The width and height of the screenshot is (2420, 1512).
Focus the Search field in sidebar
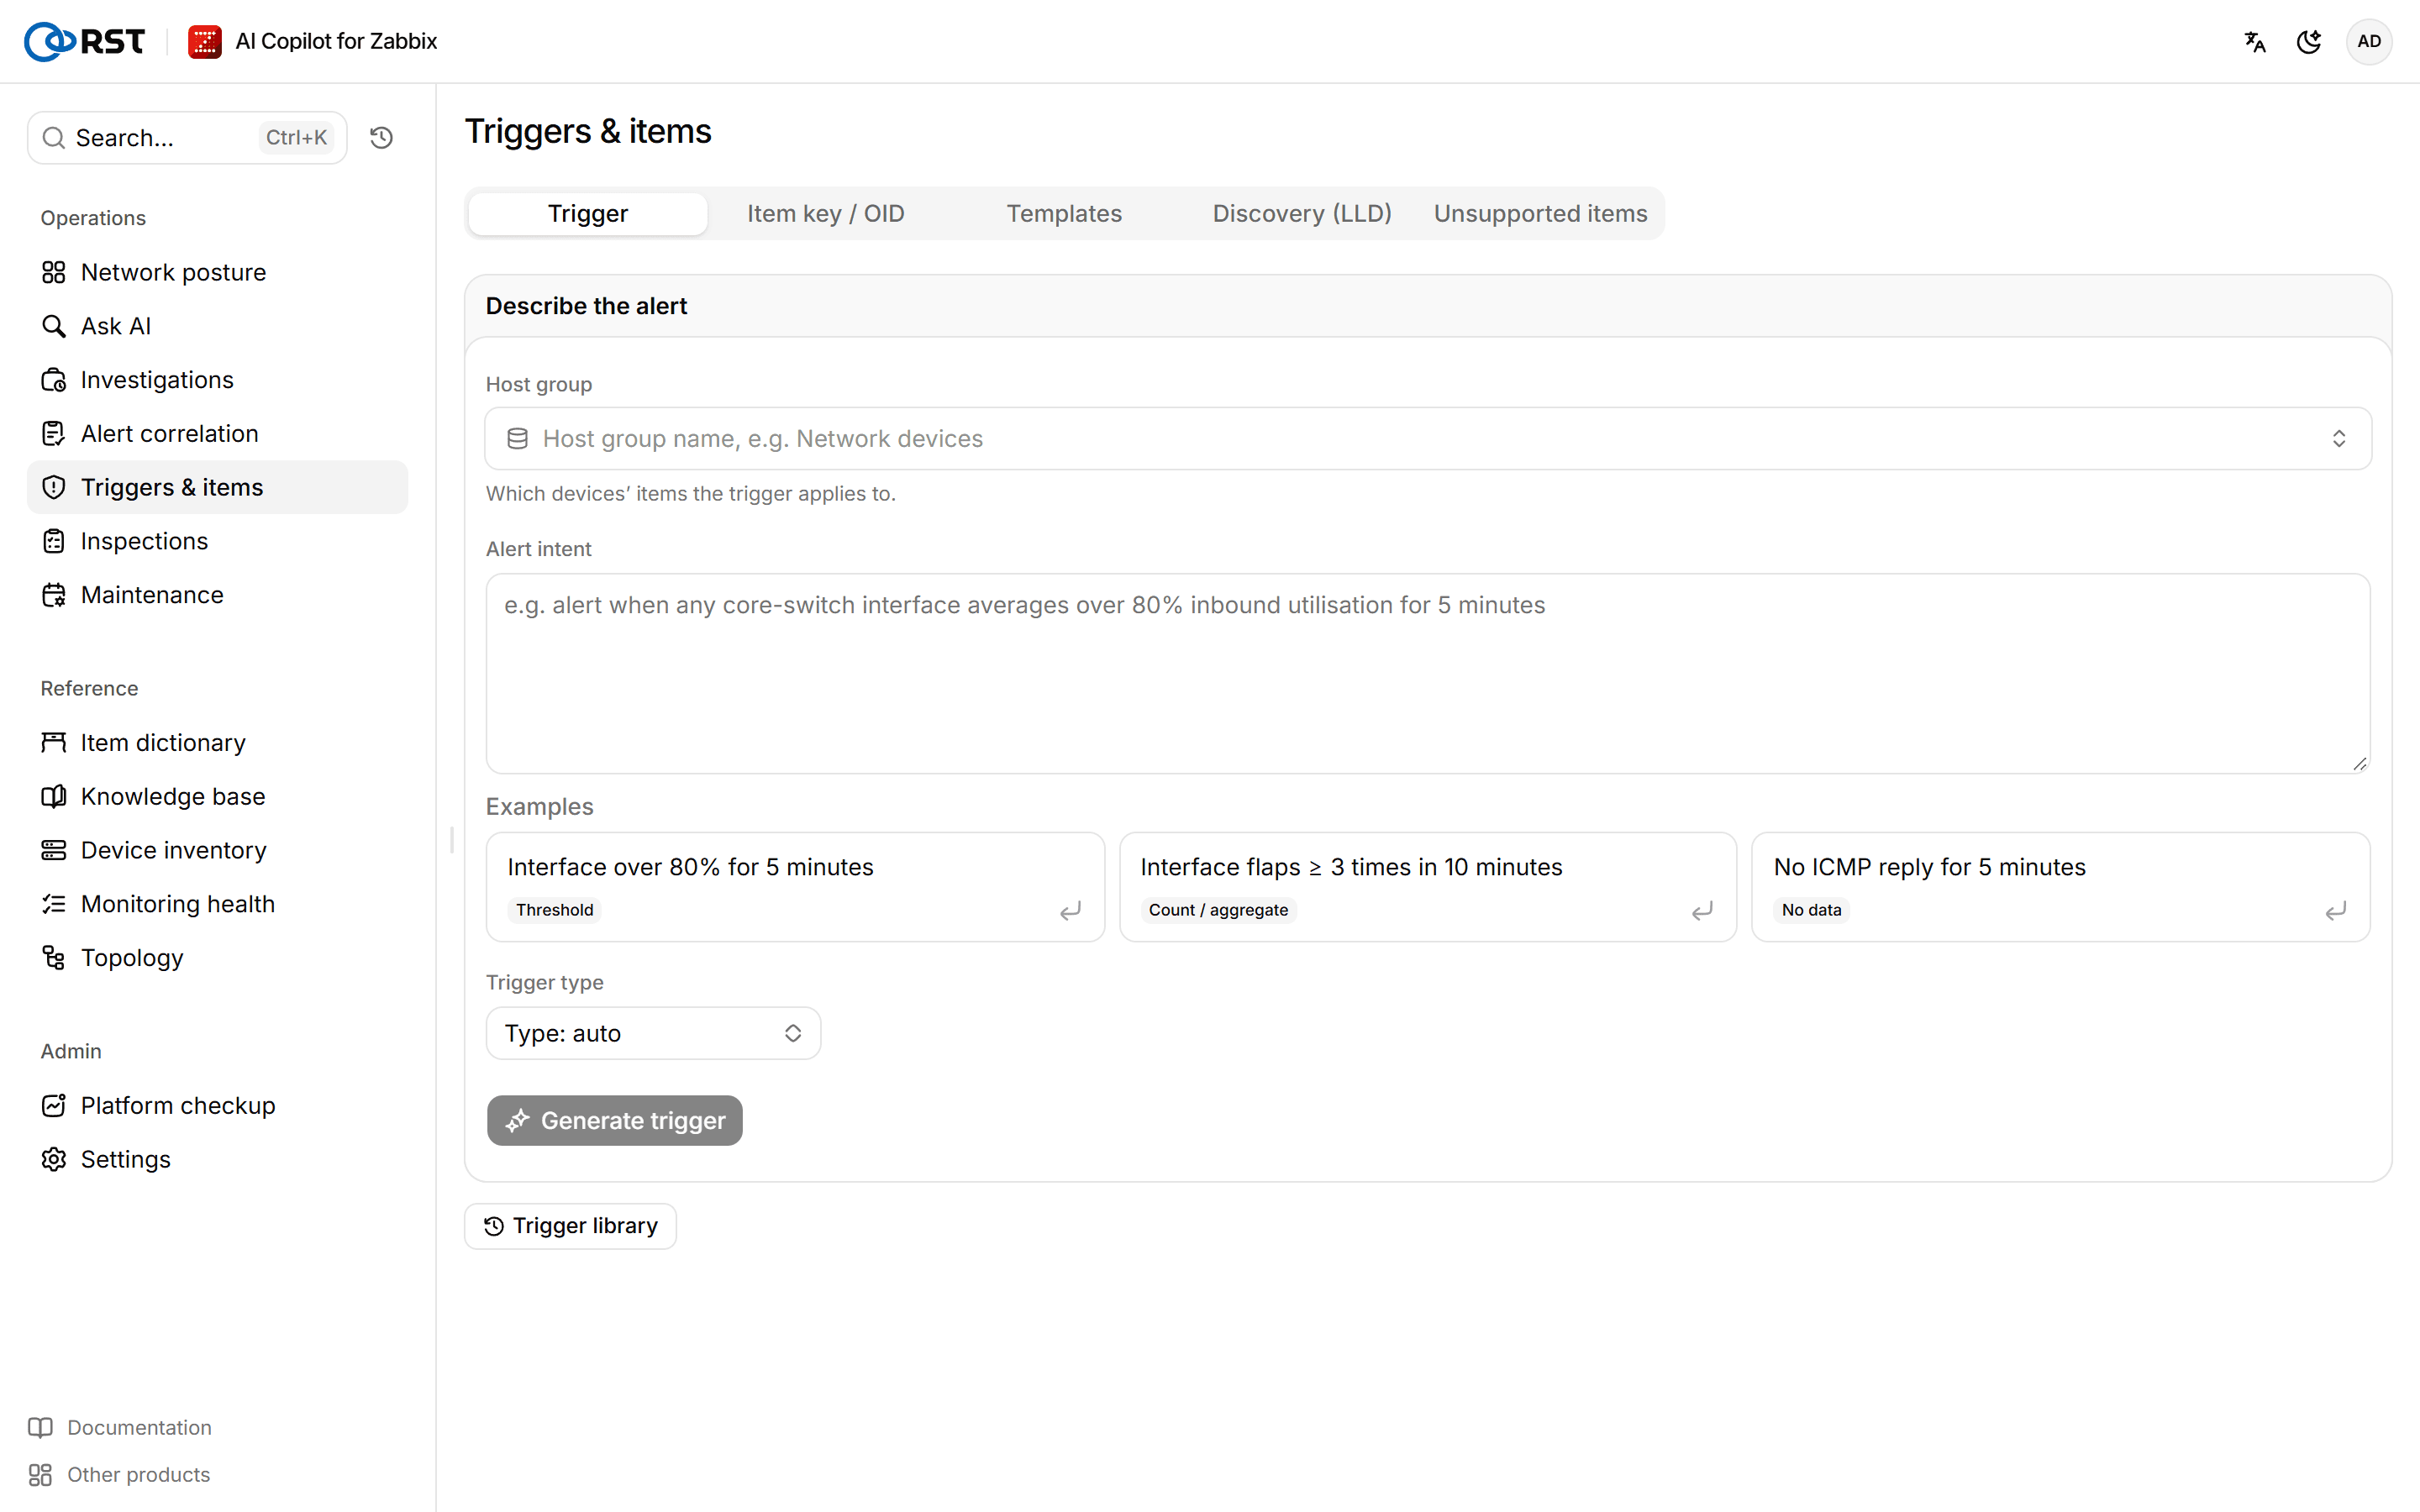tap(187, 137)
